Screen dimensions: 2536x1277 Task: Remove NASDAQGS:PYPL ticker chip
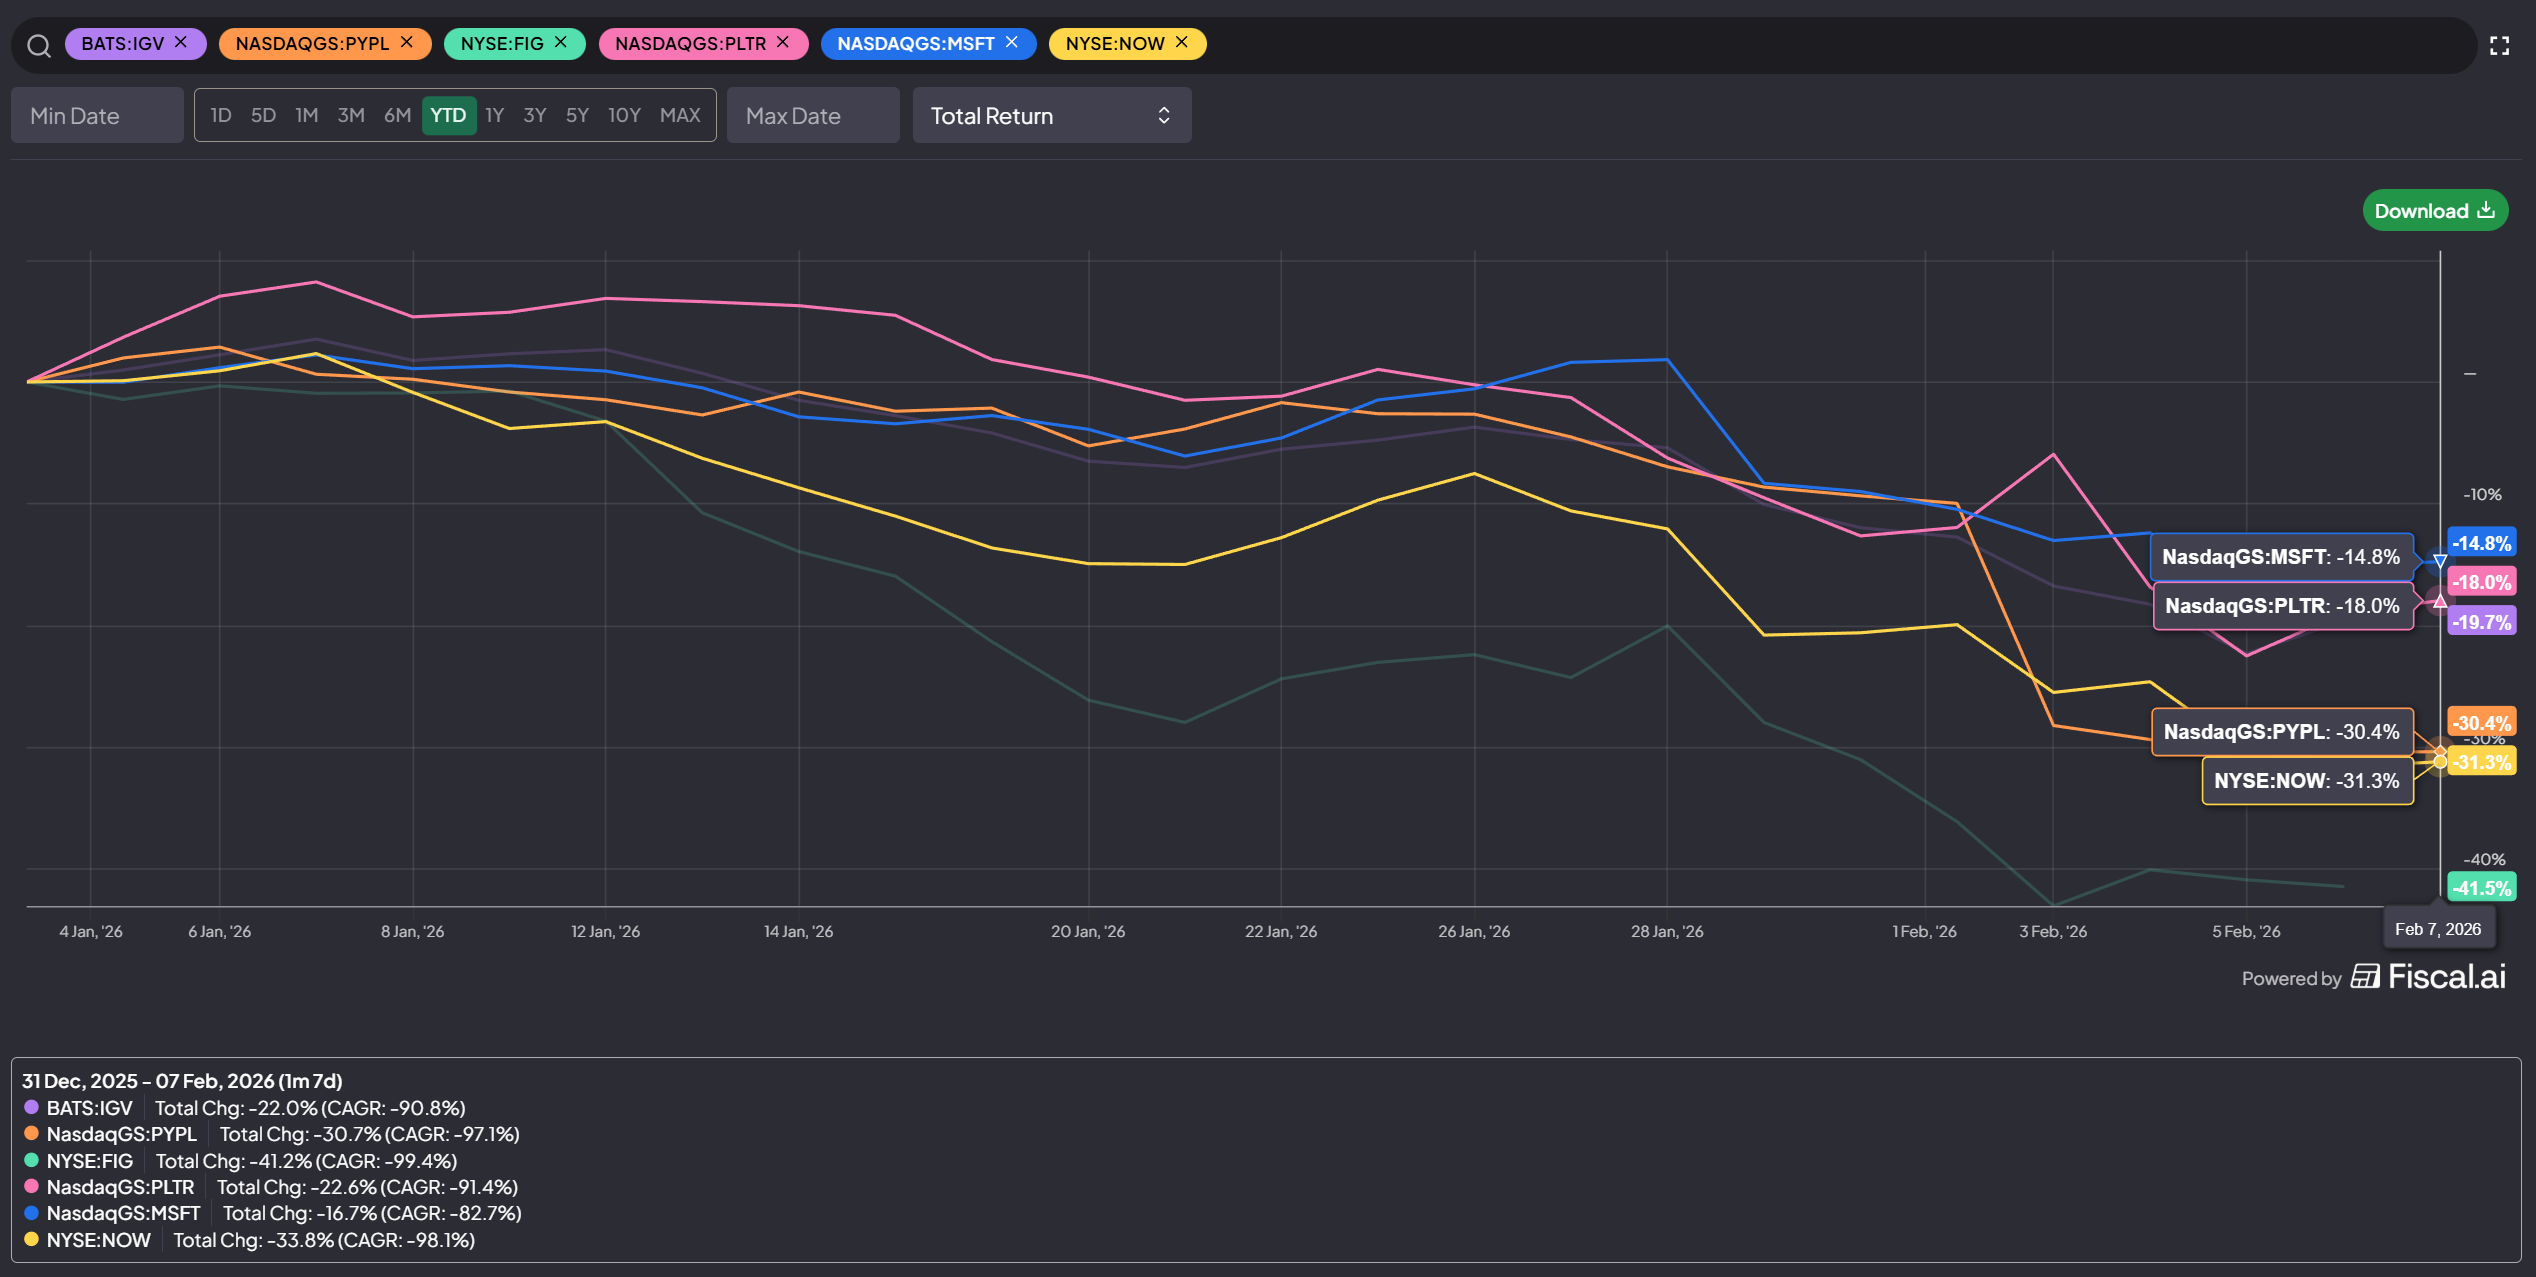pyautogui.click(x=406, y=42)
